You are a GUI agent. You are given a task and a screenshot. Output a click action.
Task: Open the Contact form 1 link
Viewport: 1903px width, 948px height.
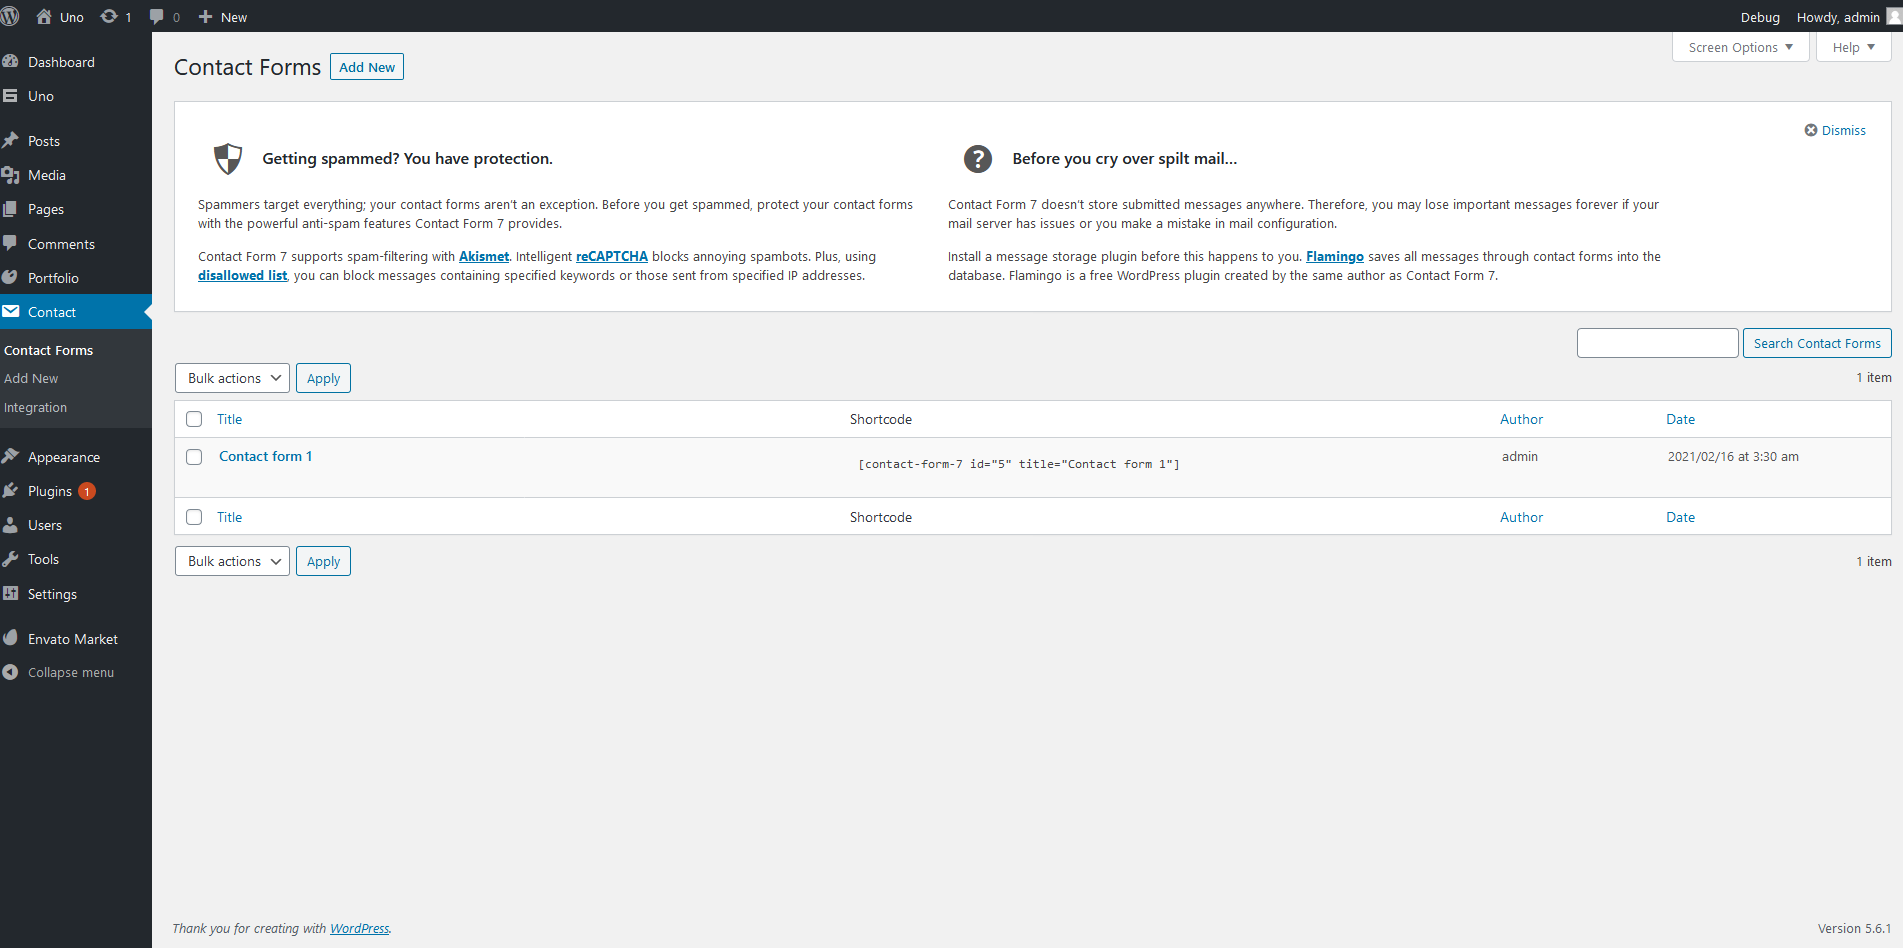(266, 456)
